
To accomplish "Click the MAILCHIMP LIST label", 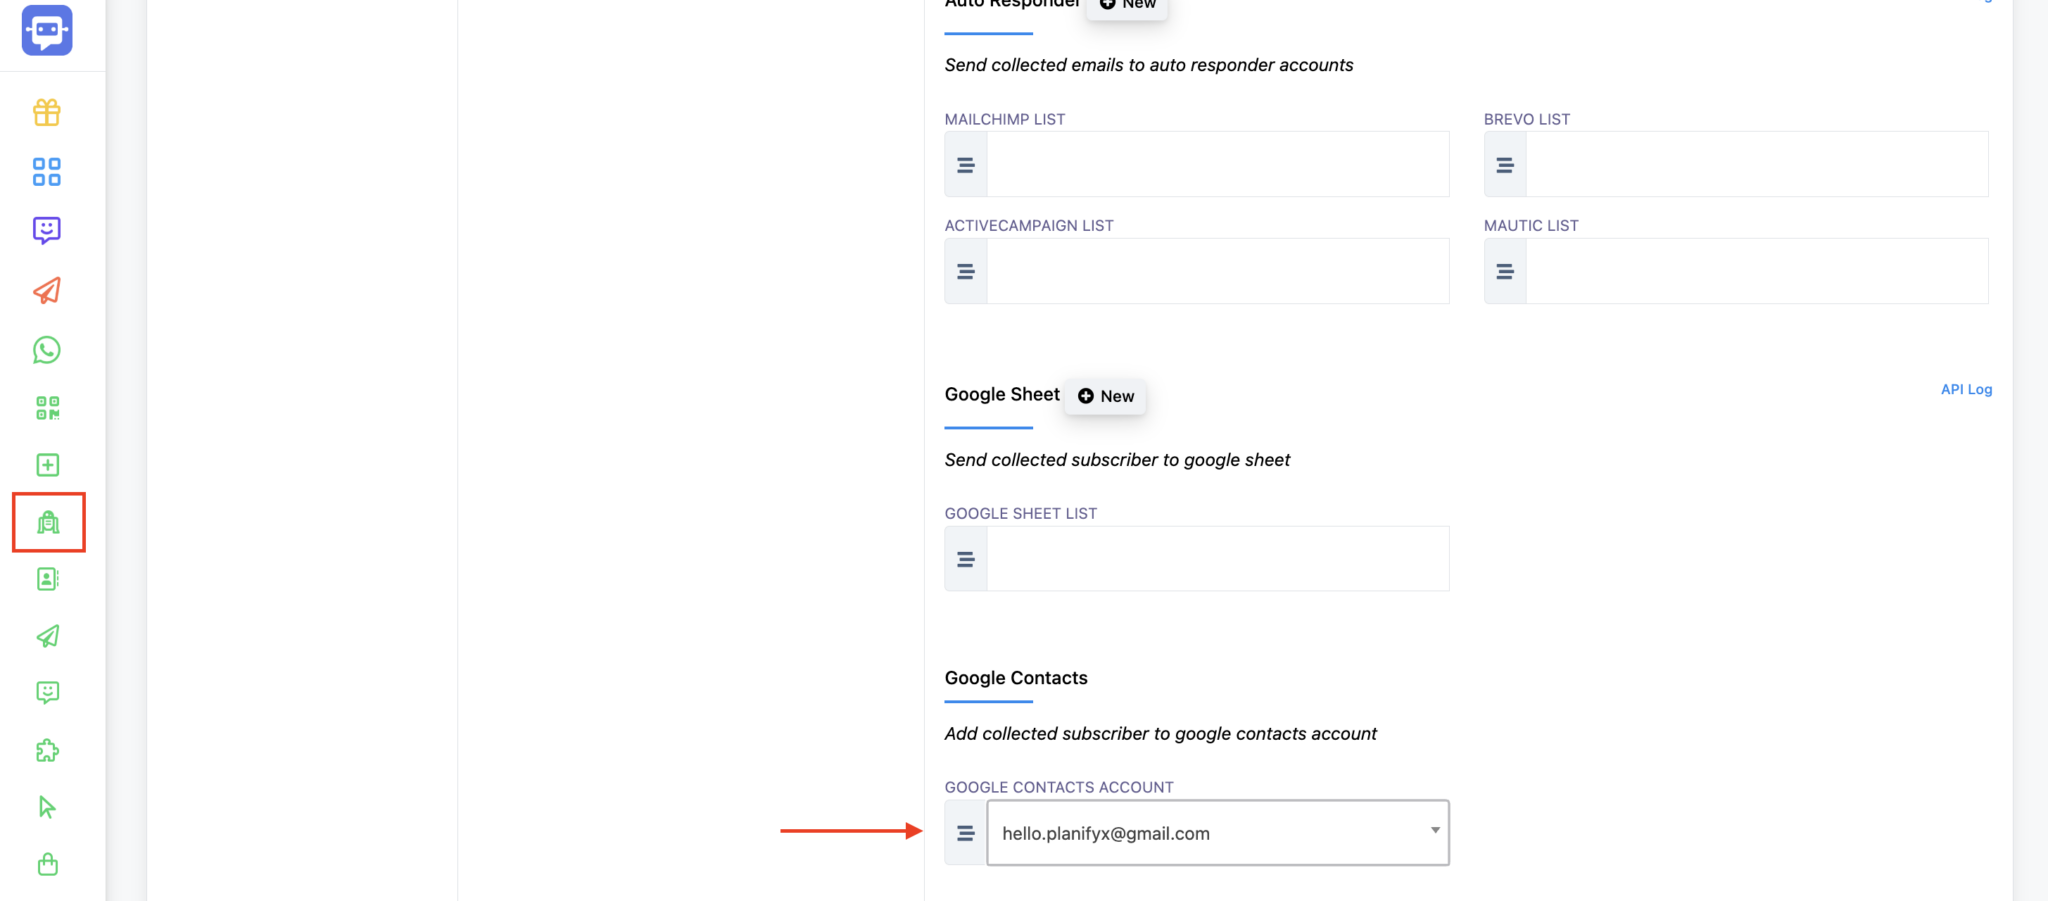I will pos(1005,119).
